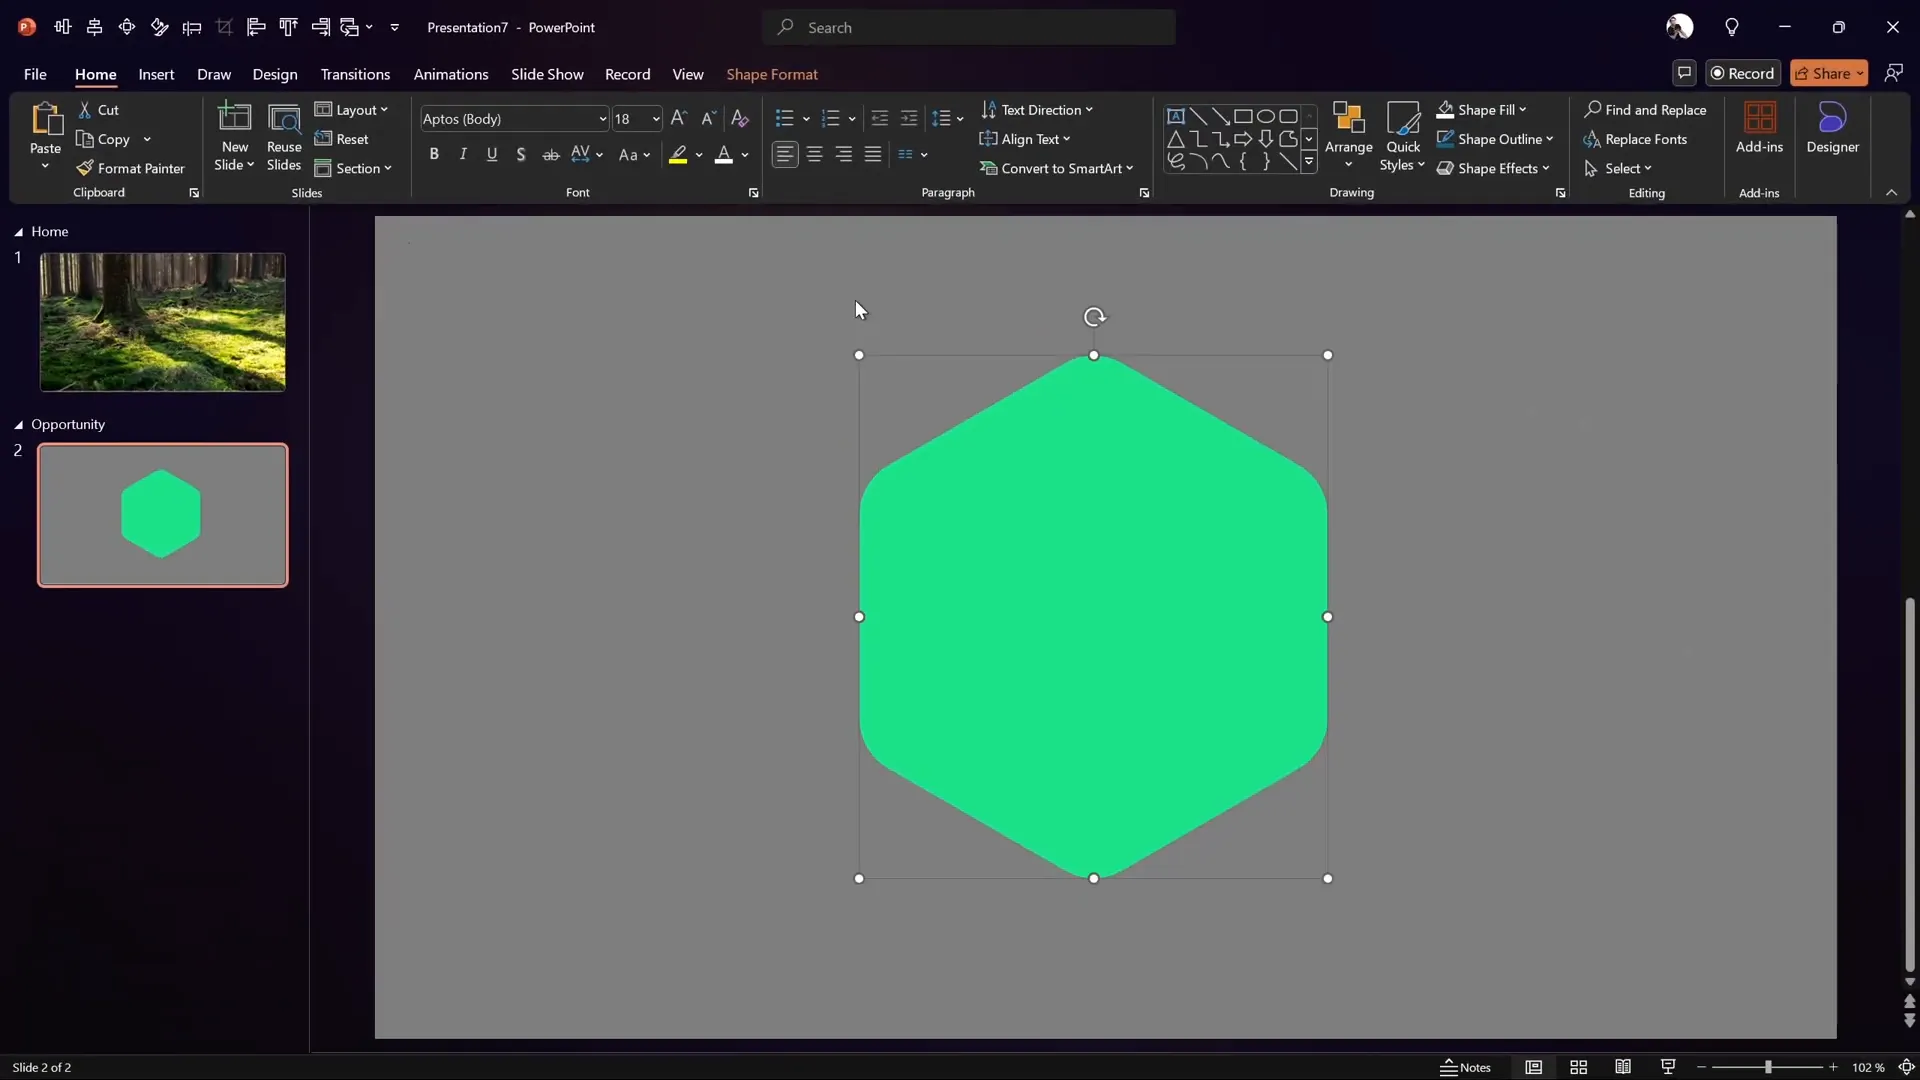Toggle italic formatting
Screen dimensions: 1920x1080
(x=463, y=154)
